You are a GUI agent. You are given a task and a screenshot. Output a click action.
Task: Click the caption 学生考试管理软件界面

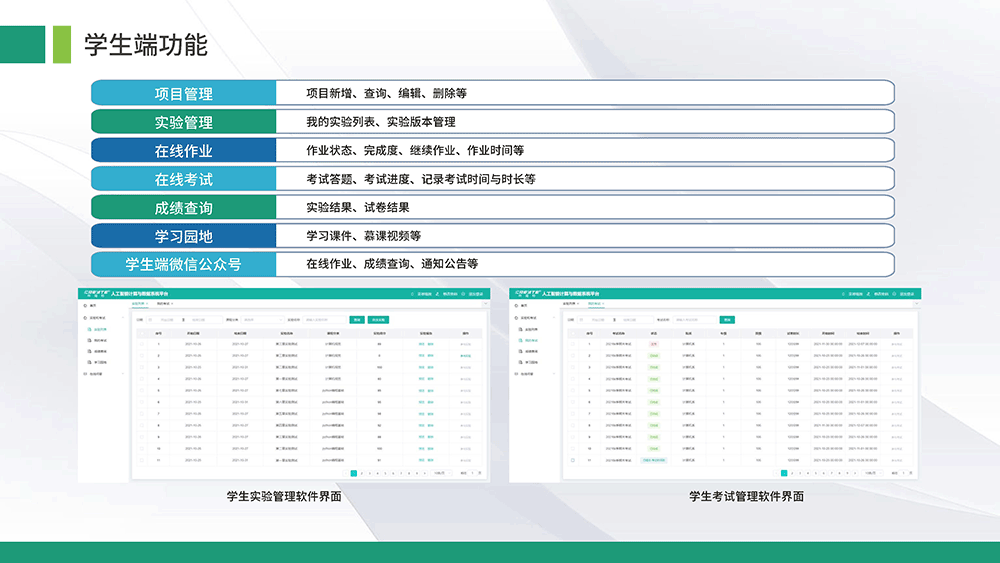coord(746,497)
